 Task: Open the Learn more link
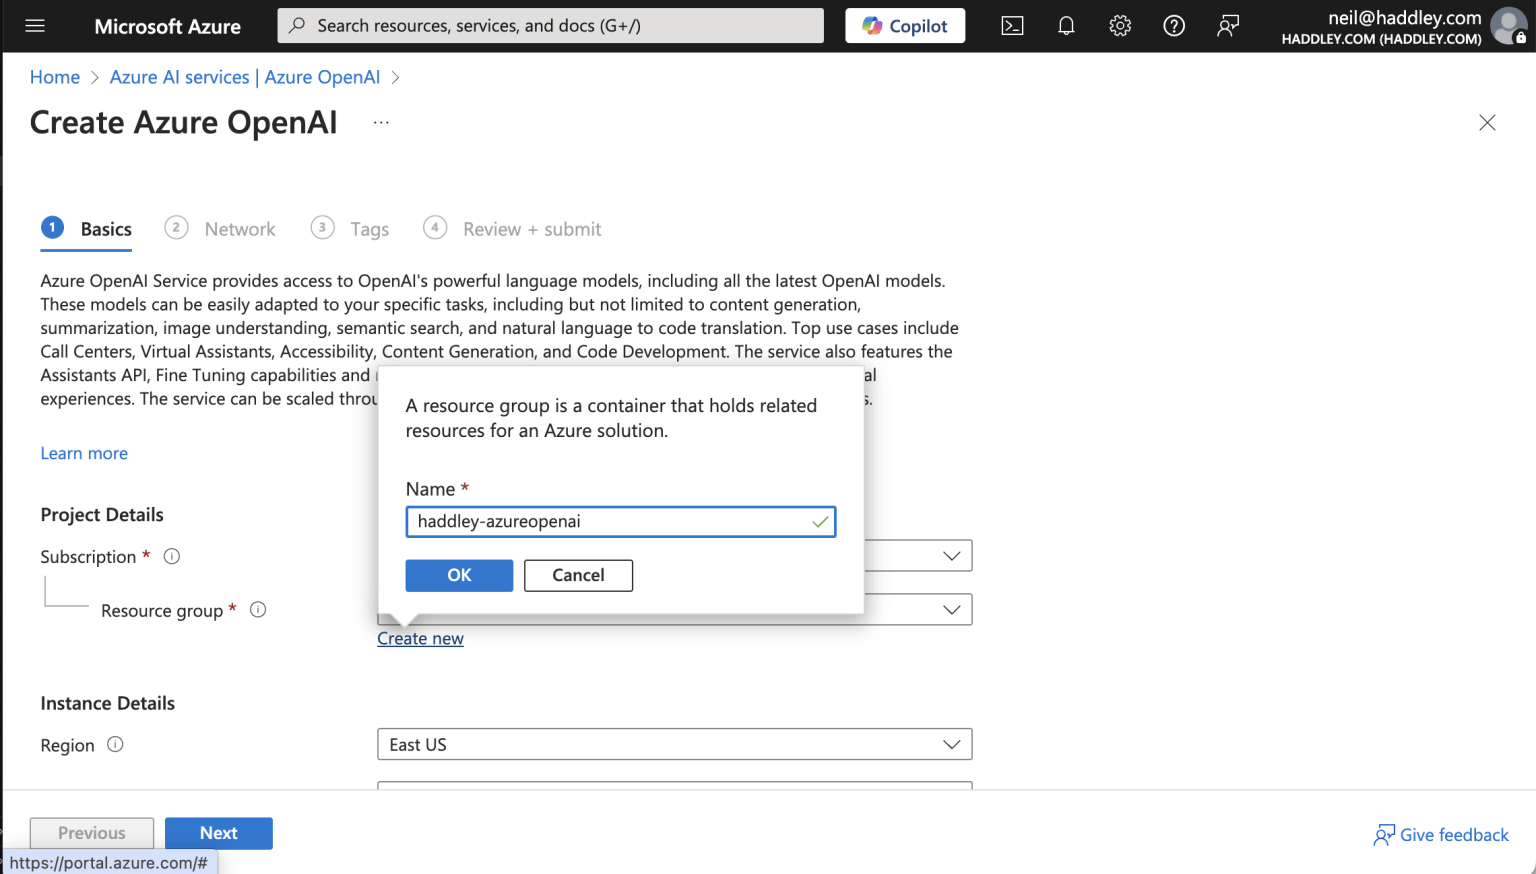click(x=84, y=453)
